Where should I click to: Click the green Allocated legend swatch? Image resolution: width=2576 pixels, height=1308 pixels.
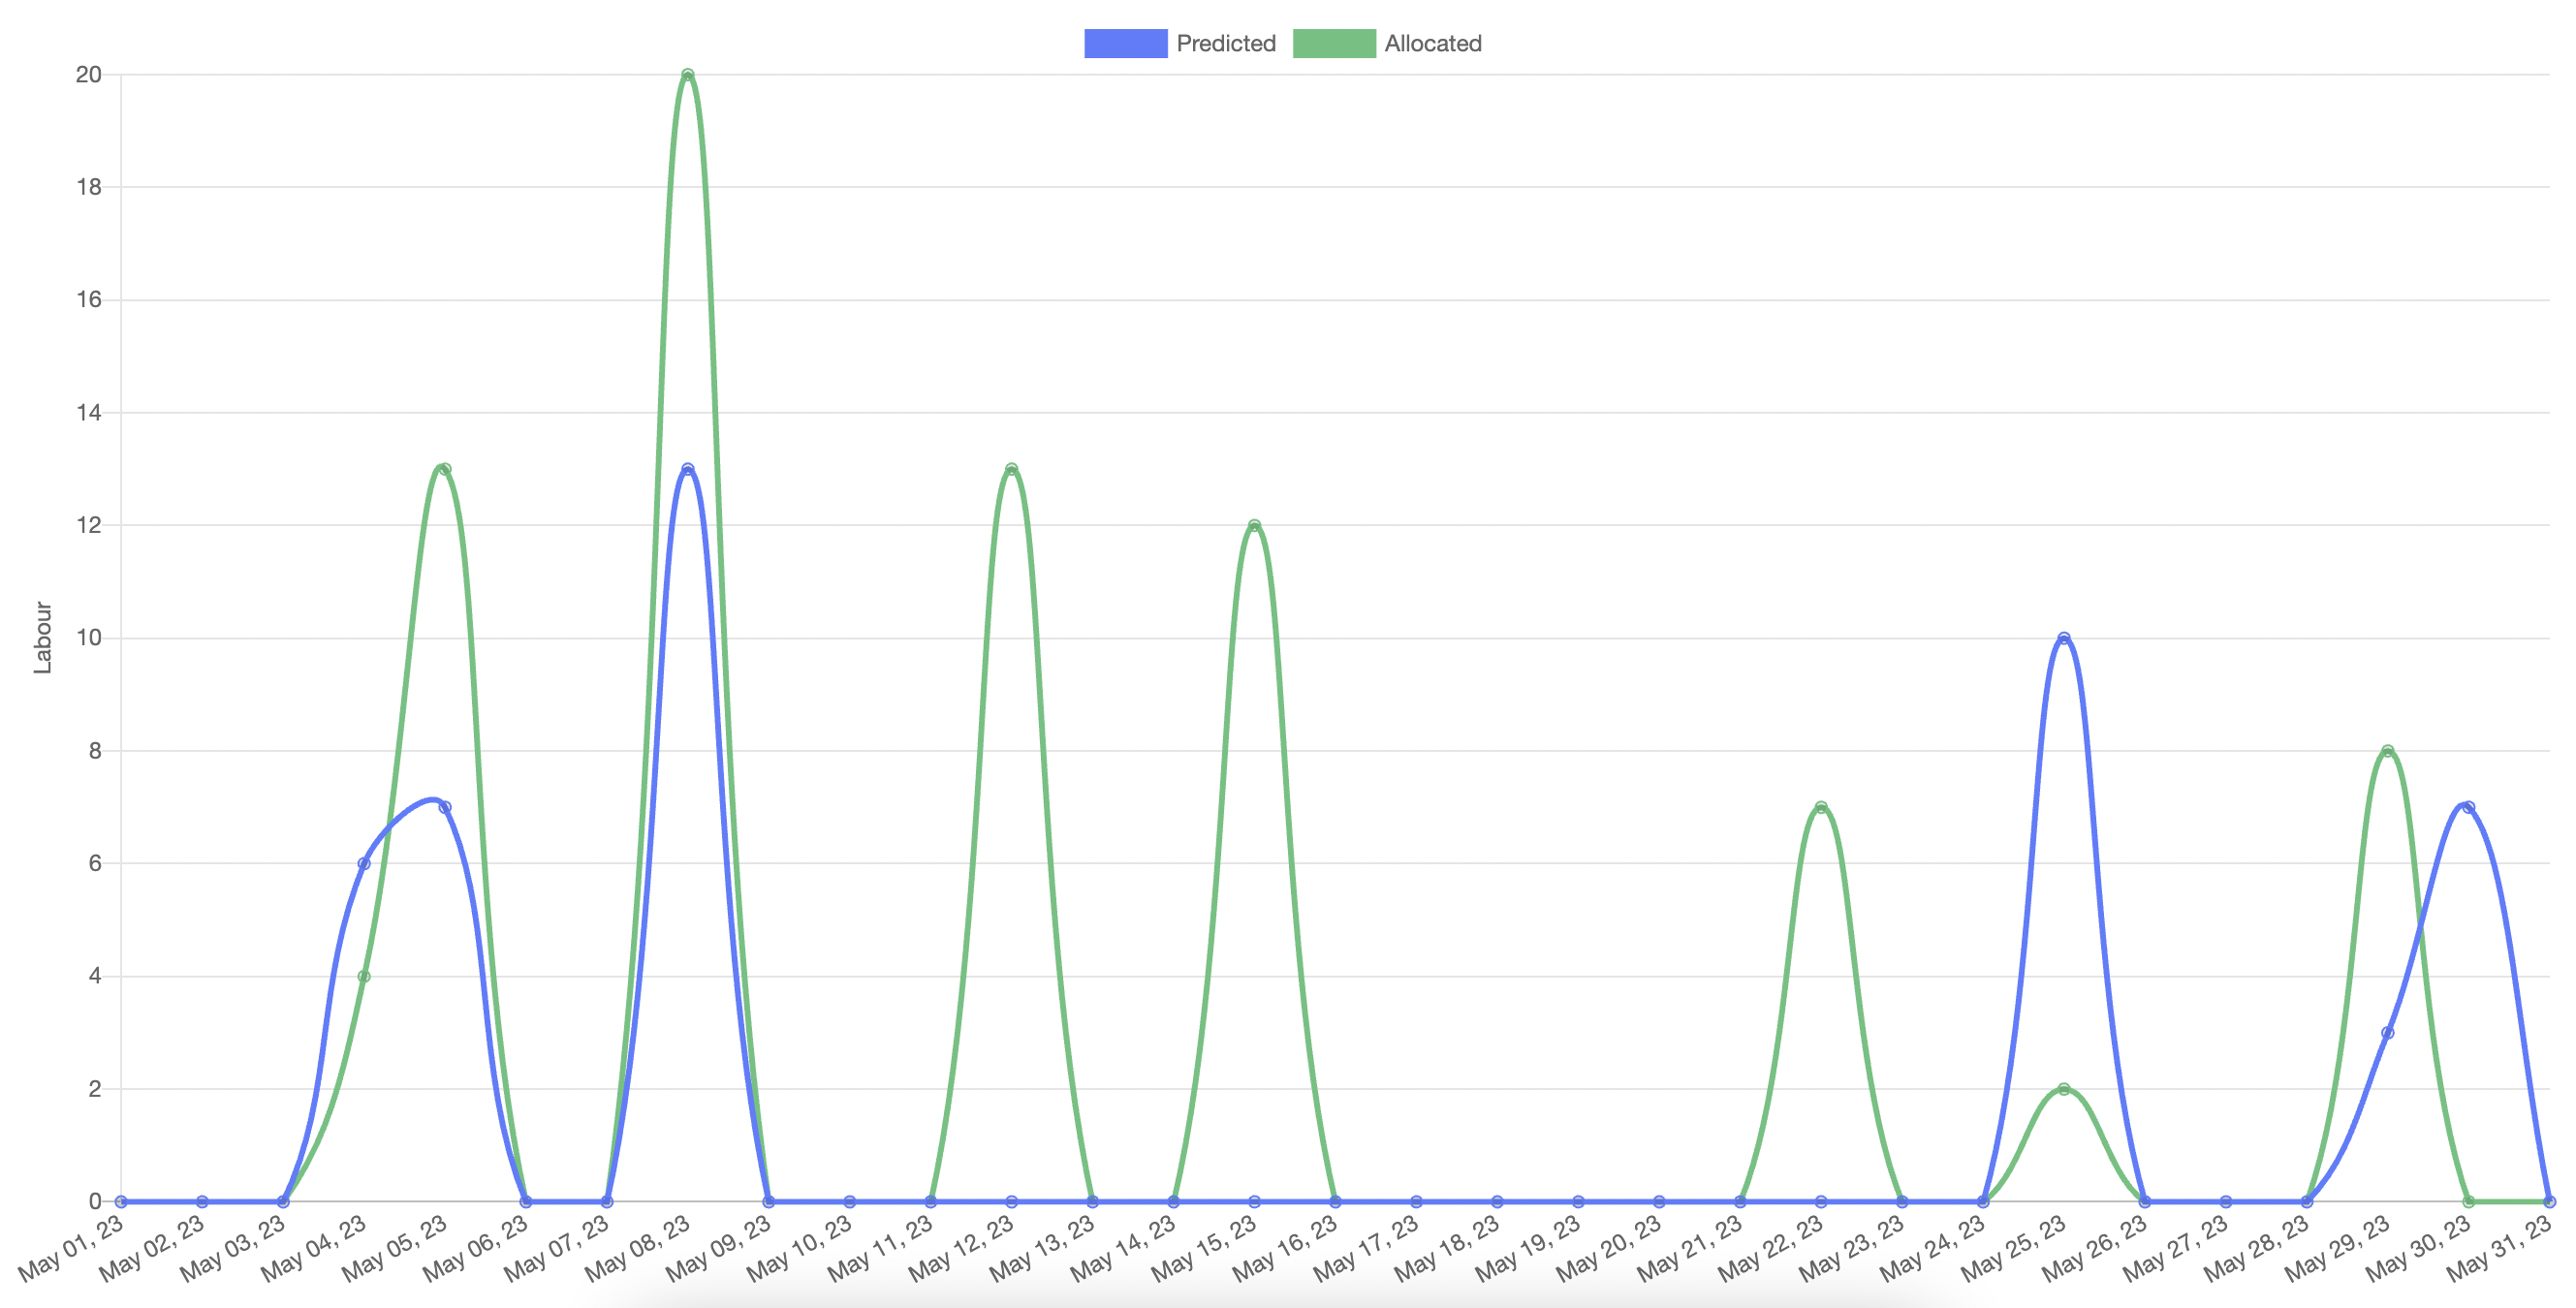pyautogui.click(x=1333, y=44)
